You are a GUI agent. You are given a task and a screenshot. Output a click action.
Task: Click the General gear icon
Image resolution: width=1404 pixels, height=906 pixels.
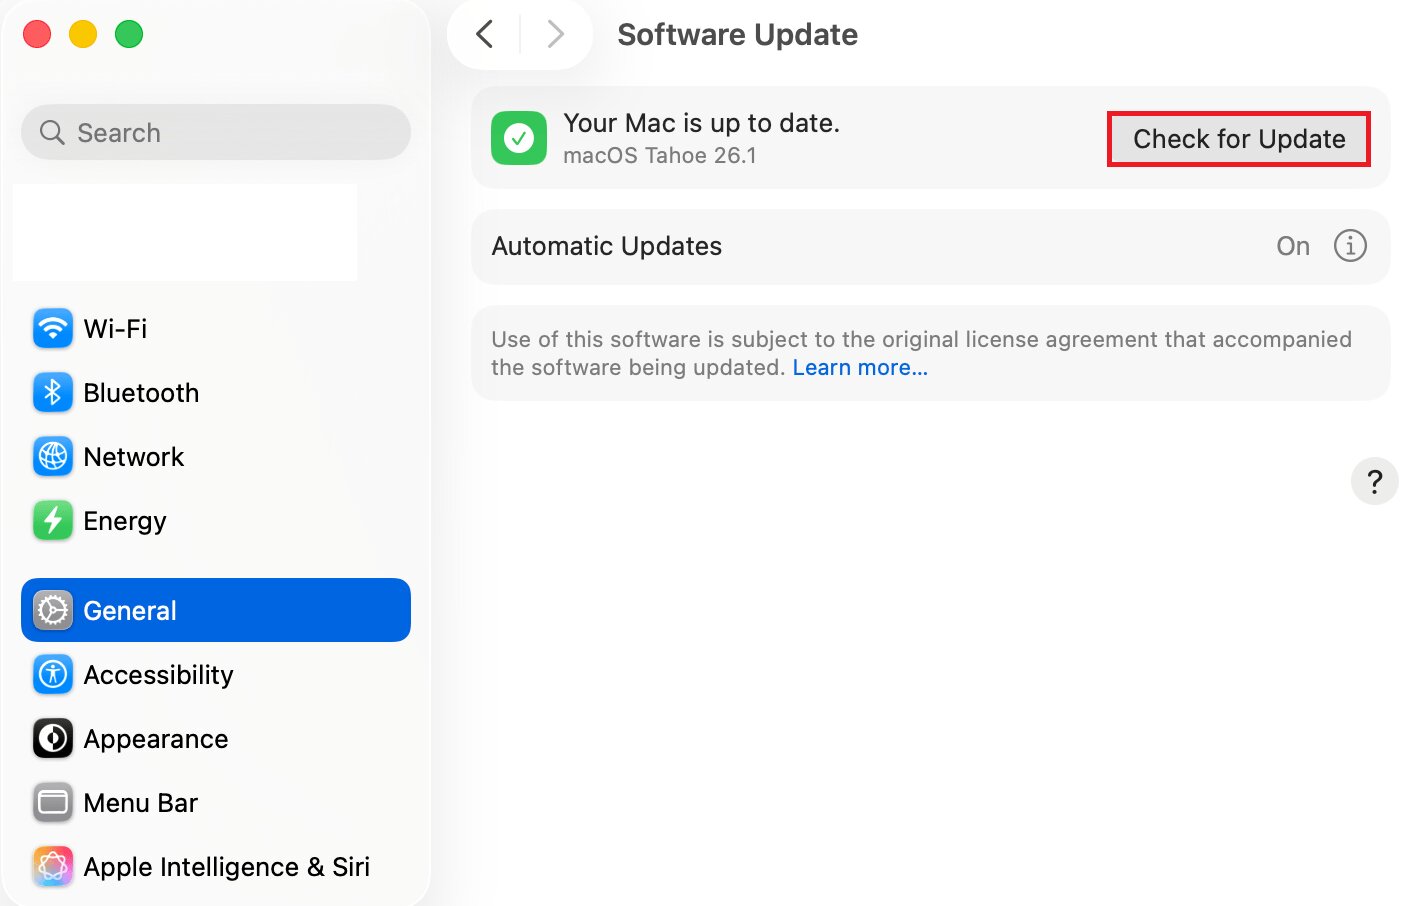(x=52, y=610)
